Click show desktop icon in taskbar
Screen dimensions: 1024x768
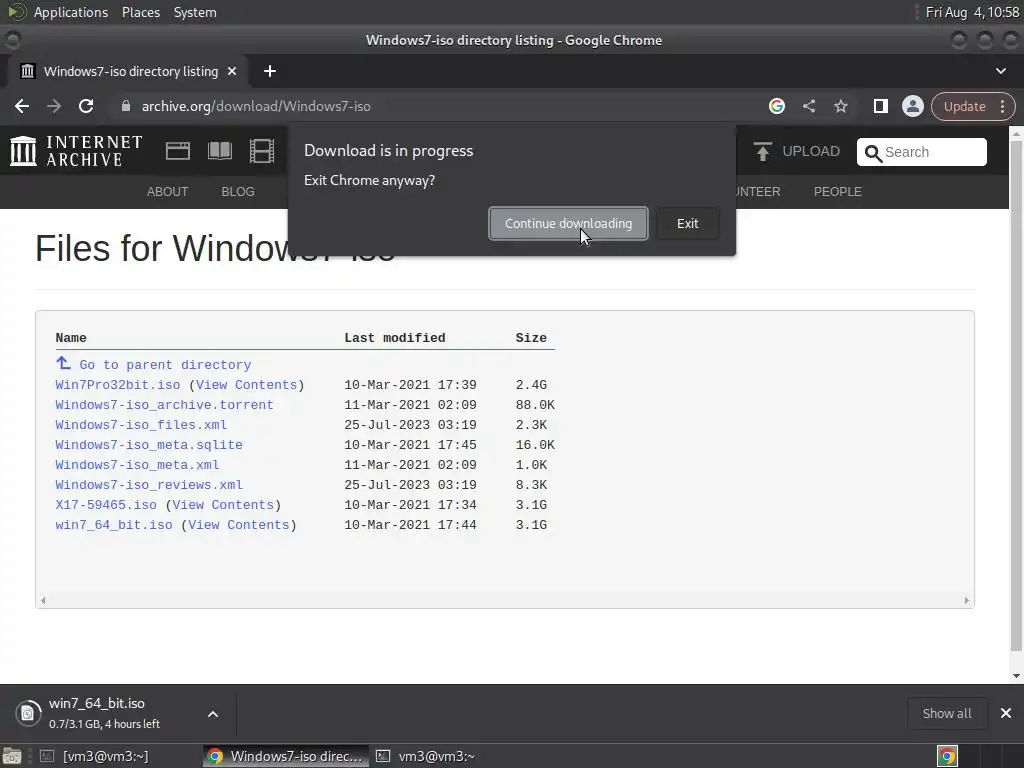(x=12, y=756)
